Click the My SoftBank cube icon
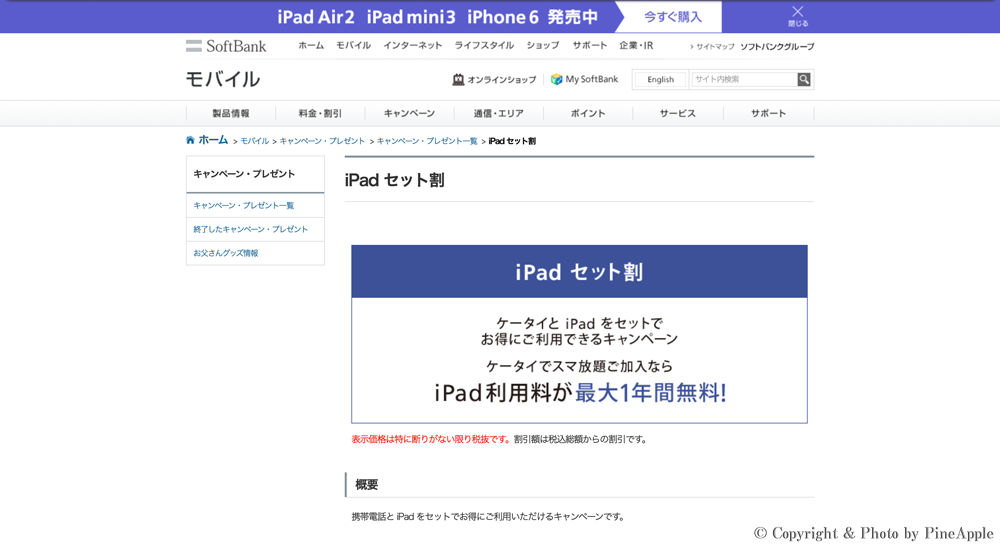 click(x=556, y=80)
